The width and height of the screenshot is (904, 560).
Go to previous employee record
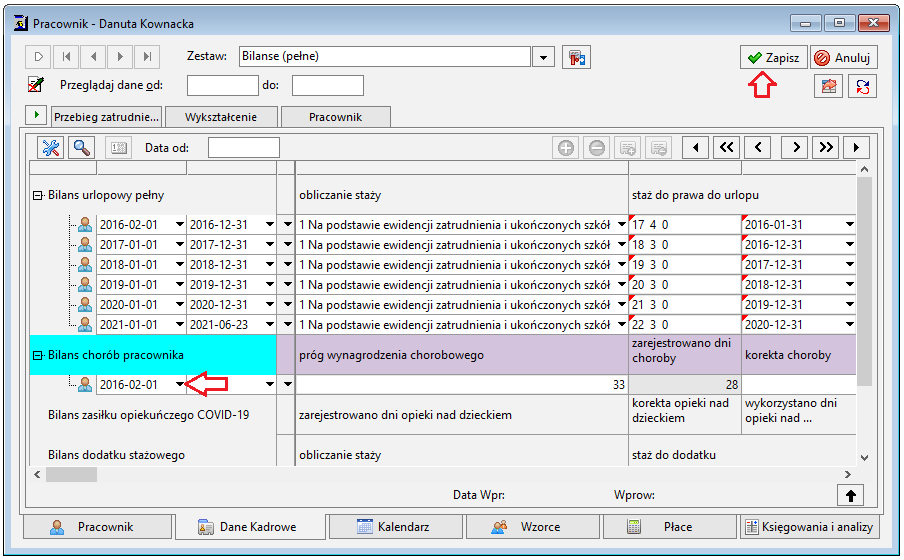93,57
